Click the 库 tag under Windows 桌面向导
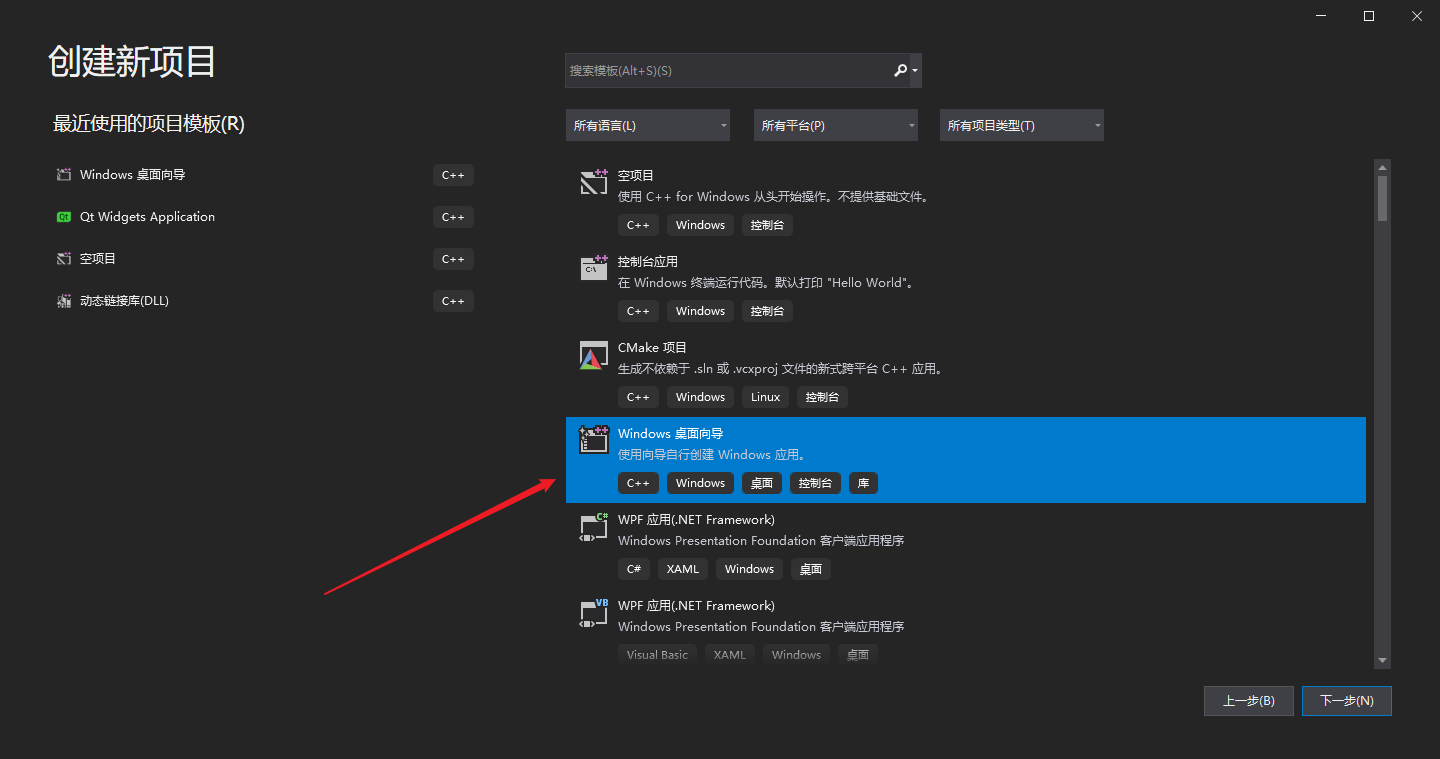1440x759 pixels. coord(863,483)
